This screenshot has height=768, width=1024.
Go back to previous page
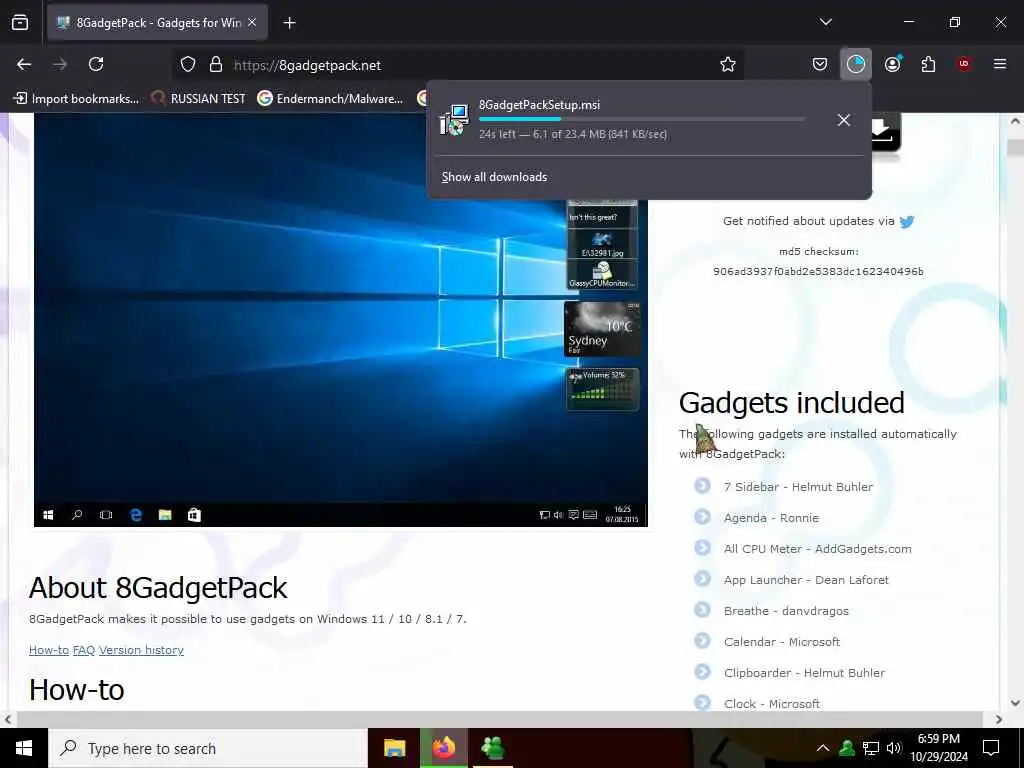24,64
